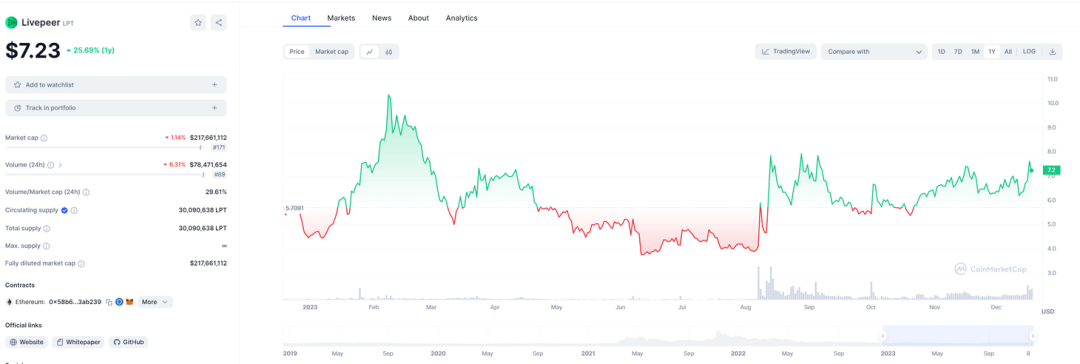1080x364 pixels.
Task: Click Market cap info icon
Action: click(44, 138)
